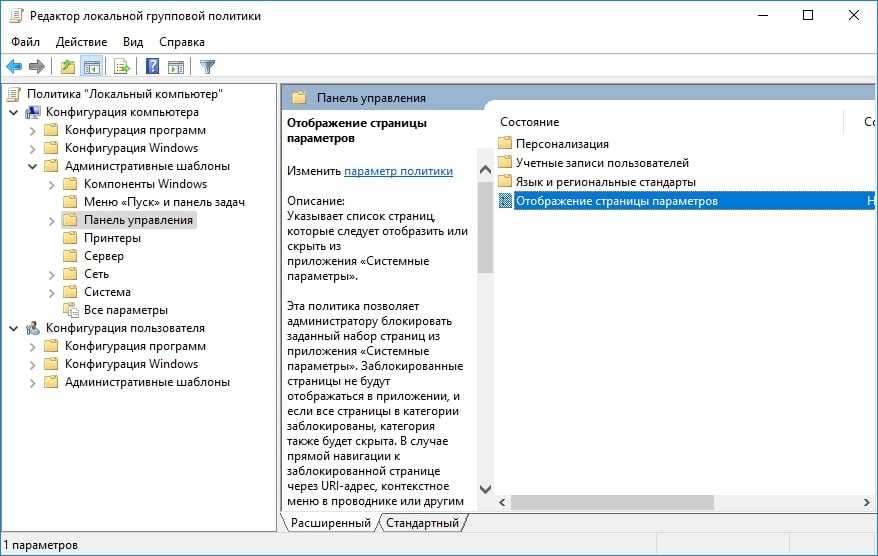Toggle the Show/Hide action pane icon

(x=176, y=67)
